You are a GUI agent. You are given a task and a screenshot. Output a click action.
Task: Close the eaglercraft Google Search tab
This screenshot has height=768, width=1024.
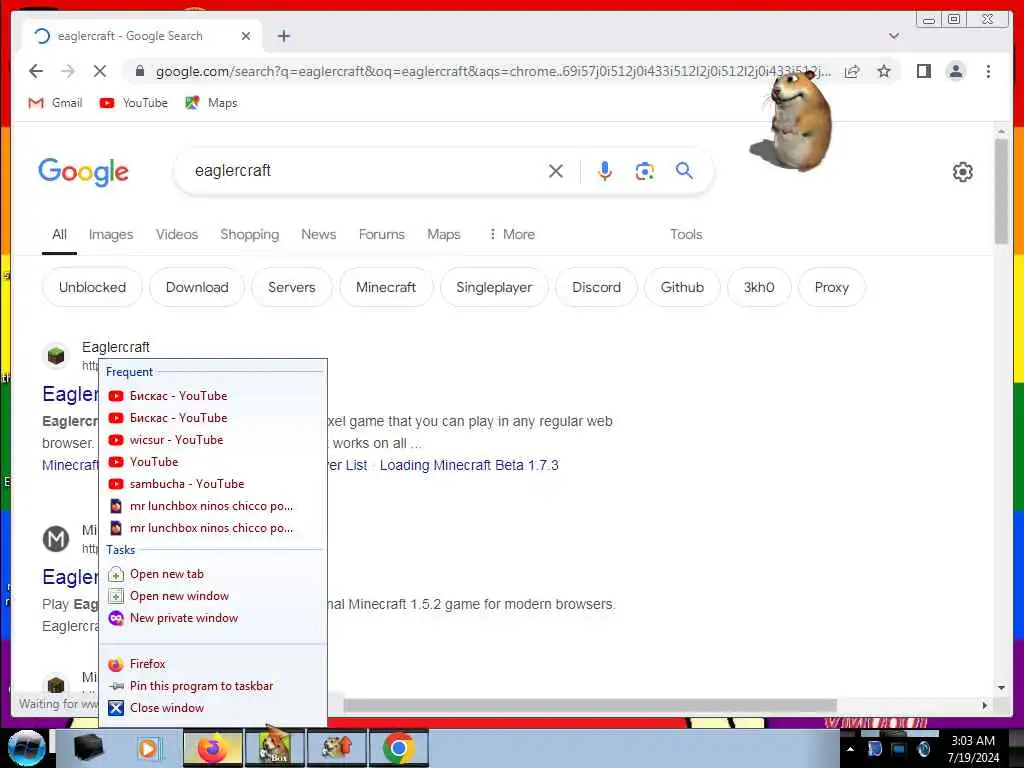click(246, 36)
